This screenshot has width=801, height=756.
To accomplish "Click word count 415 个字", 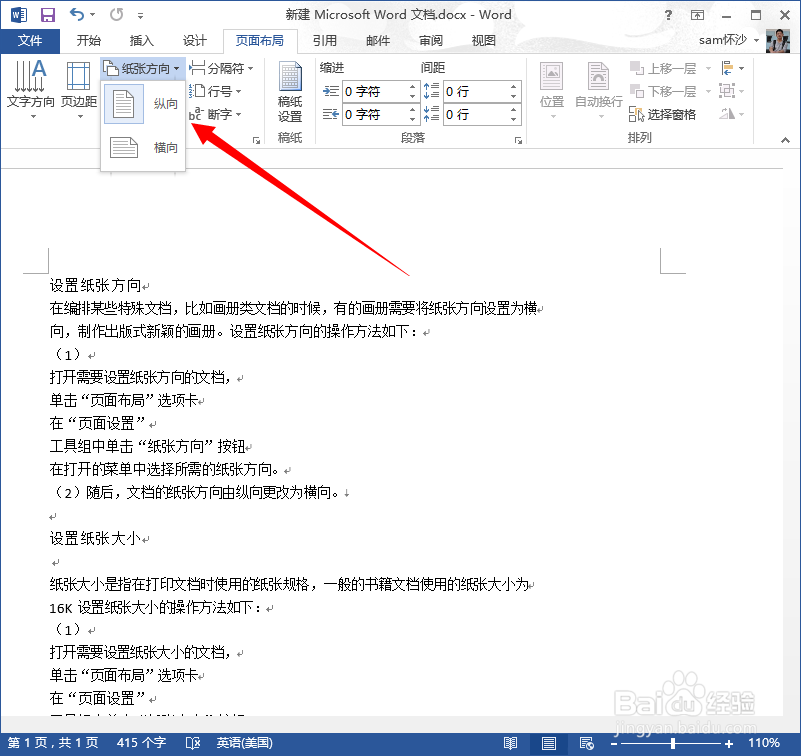I will [x=141, y=742].
